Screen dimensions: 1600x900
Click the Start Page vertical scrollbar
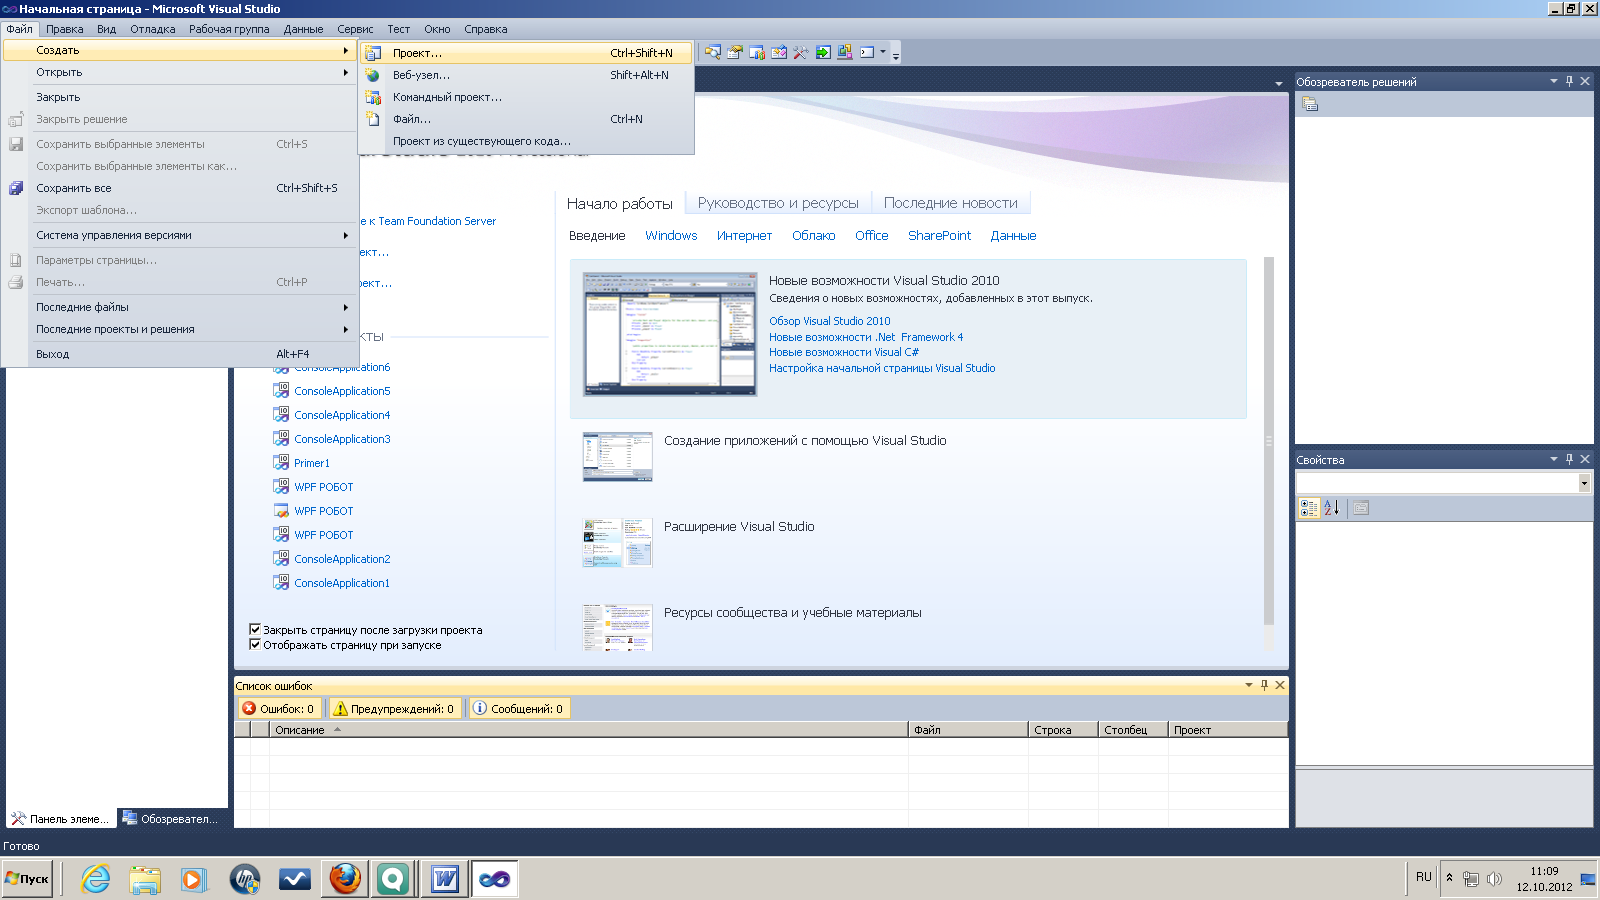tap(1269, 440)
